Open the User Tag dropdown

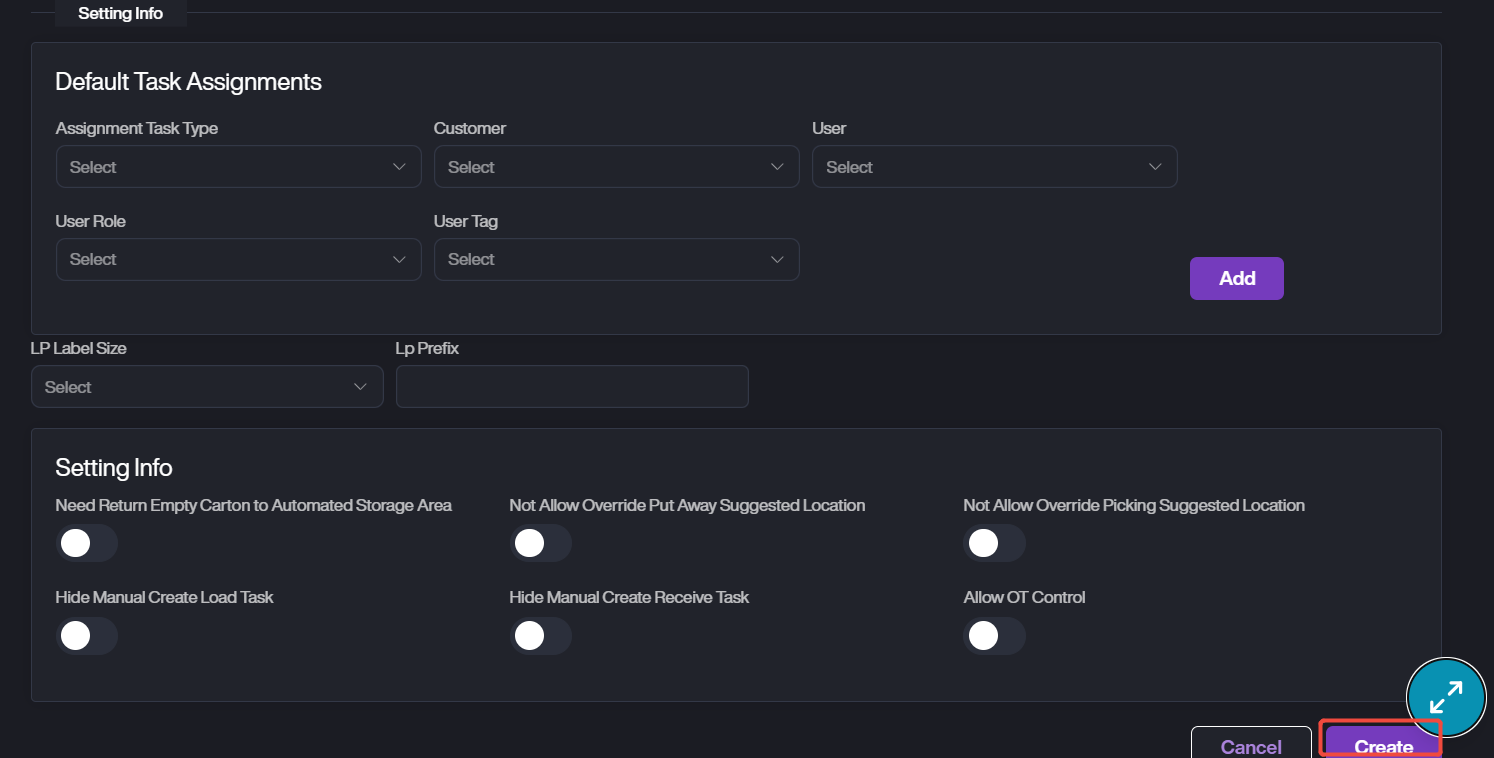[x=616, y=259]
